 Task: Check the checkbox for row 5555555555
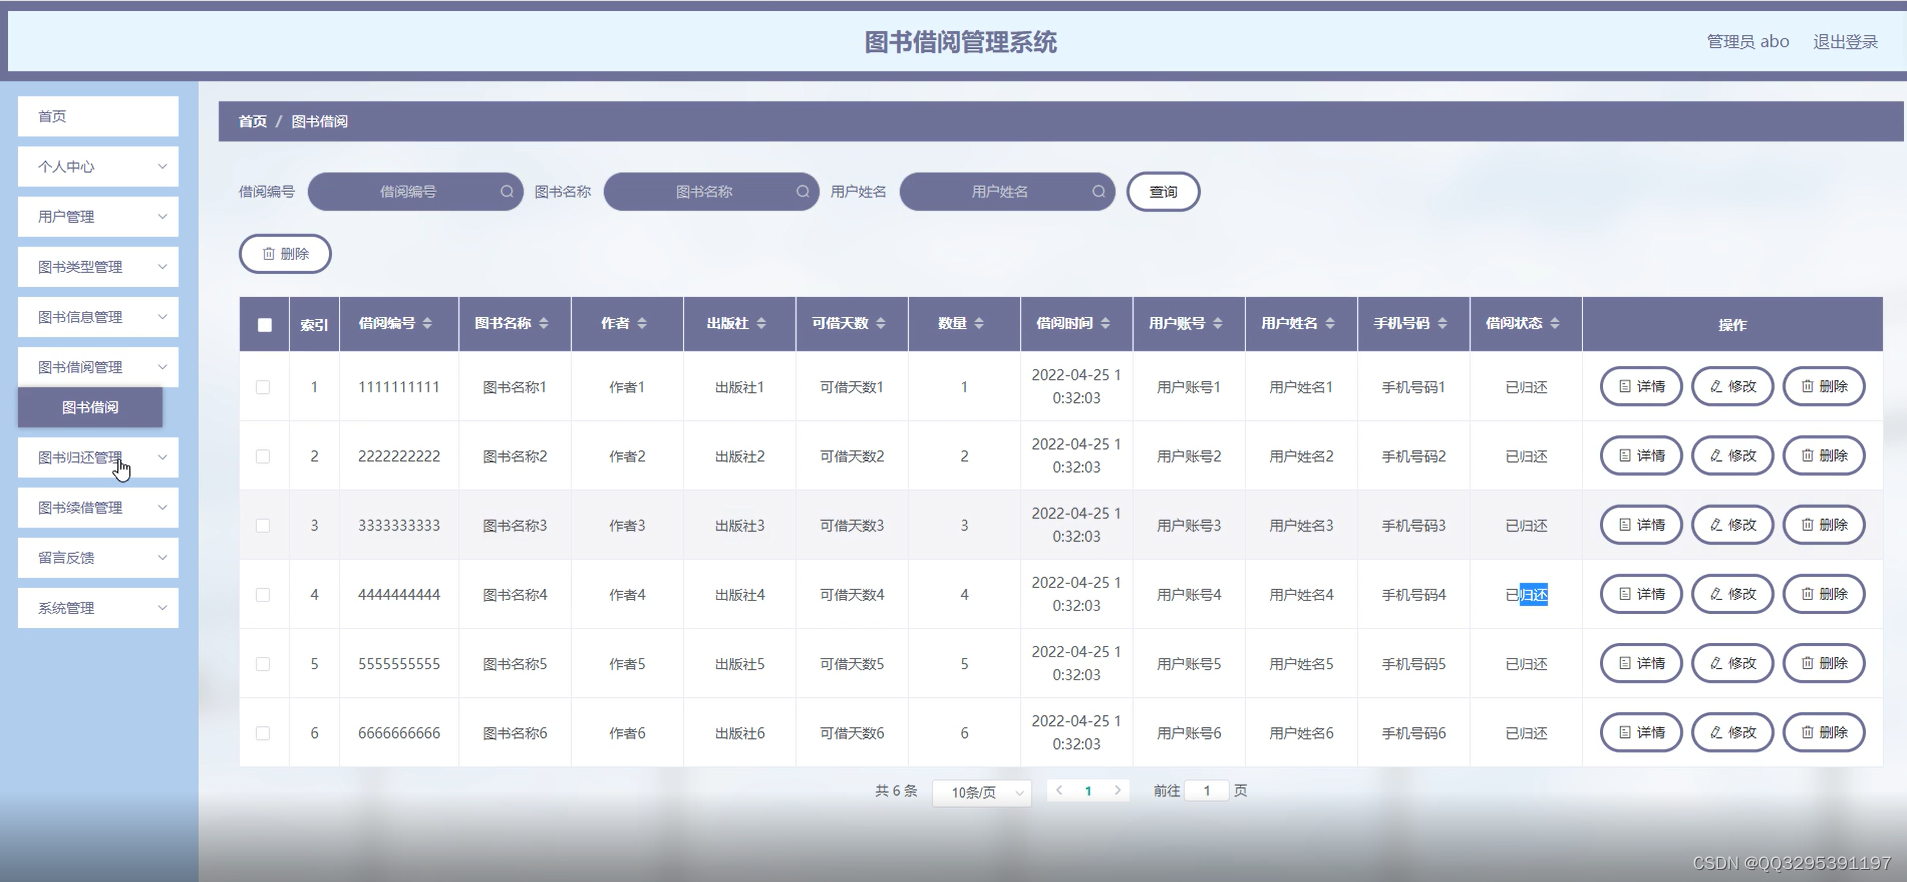(x=263, y=664)
